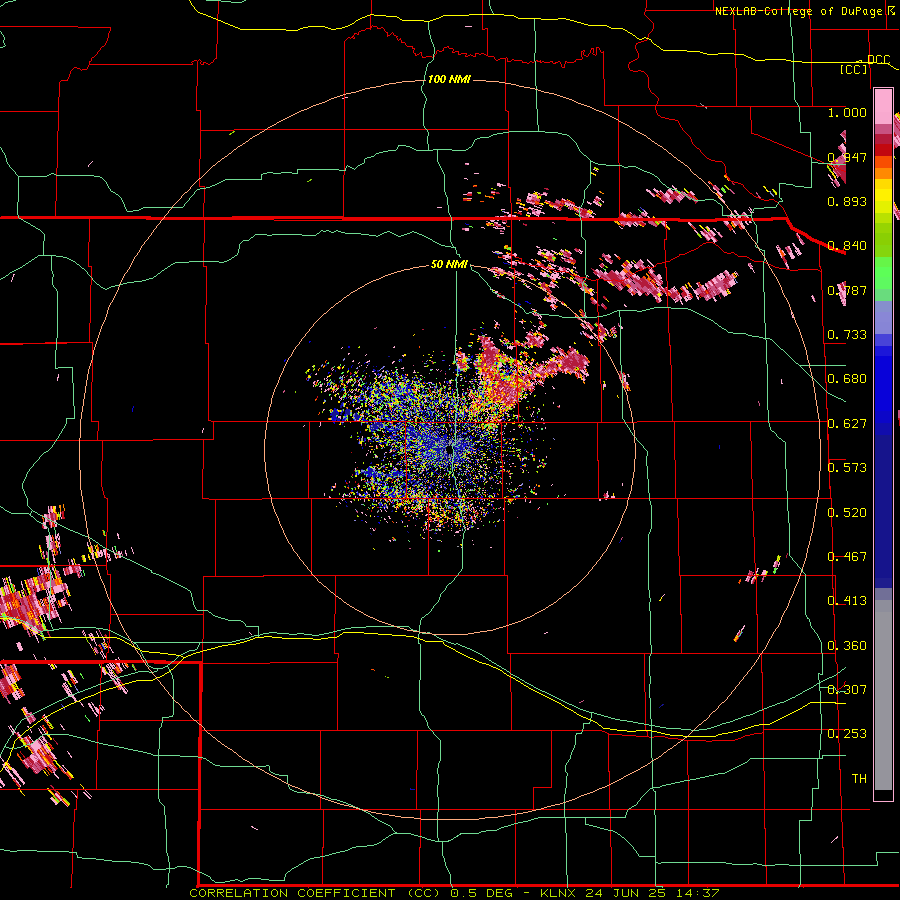Select the 0.413 scale value

[847, 601]
